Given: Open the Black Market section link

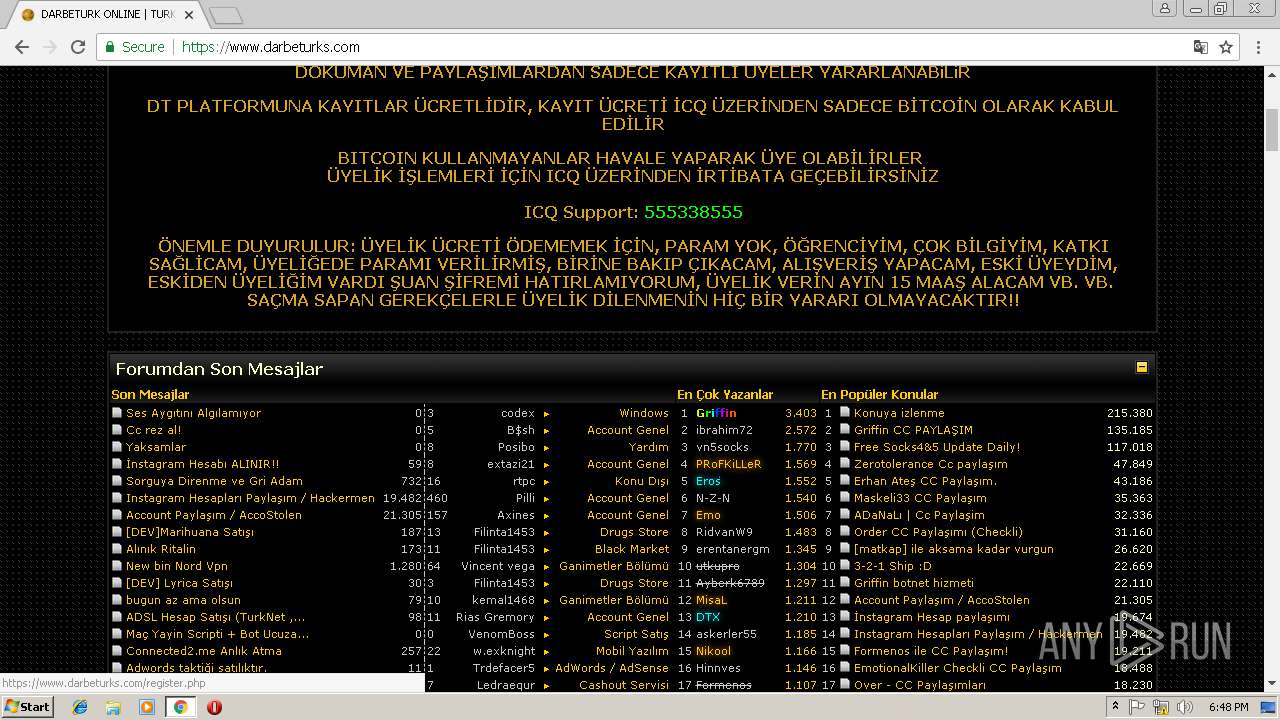Looking at the screenshot, I should pos(632,549).
